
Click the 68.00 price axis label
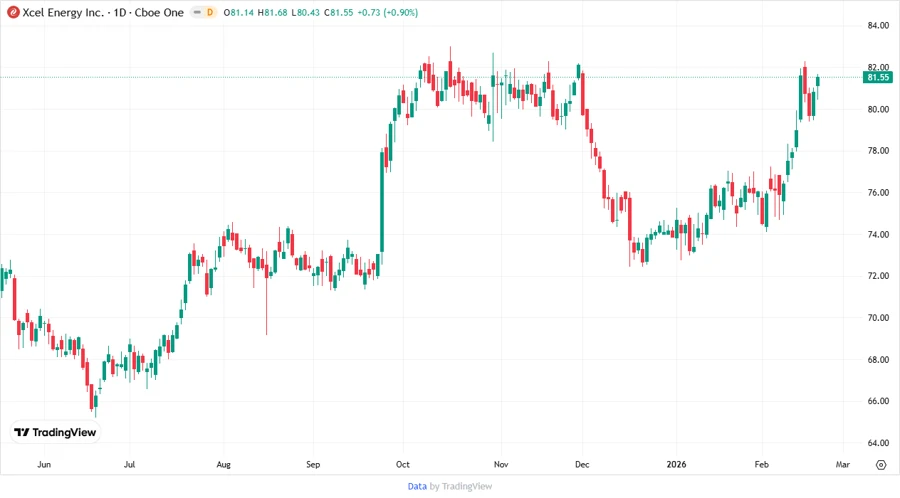(x=878, y=360)
